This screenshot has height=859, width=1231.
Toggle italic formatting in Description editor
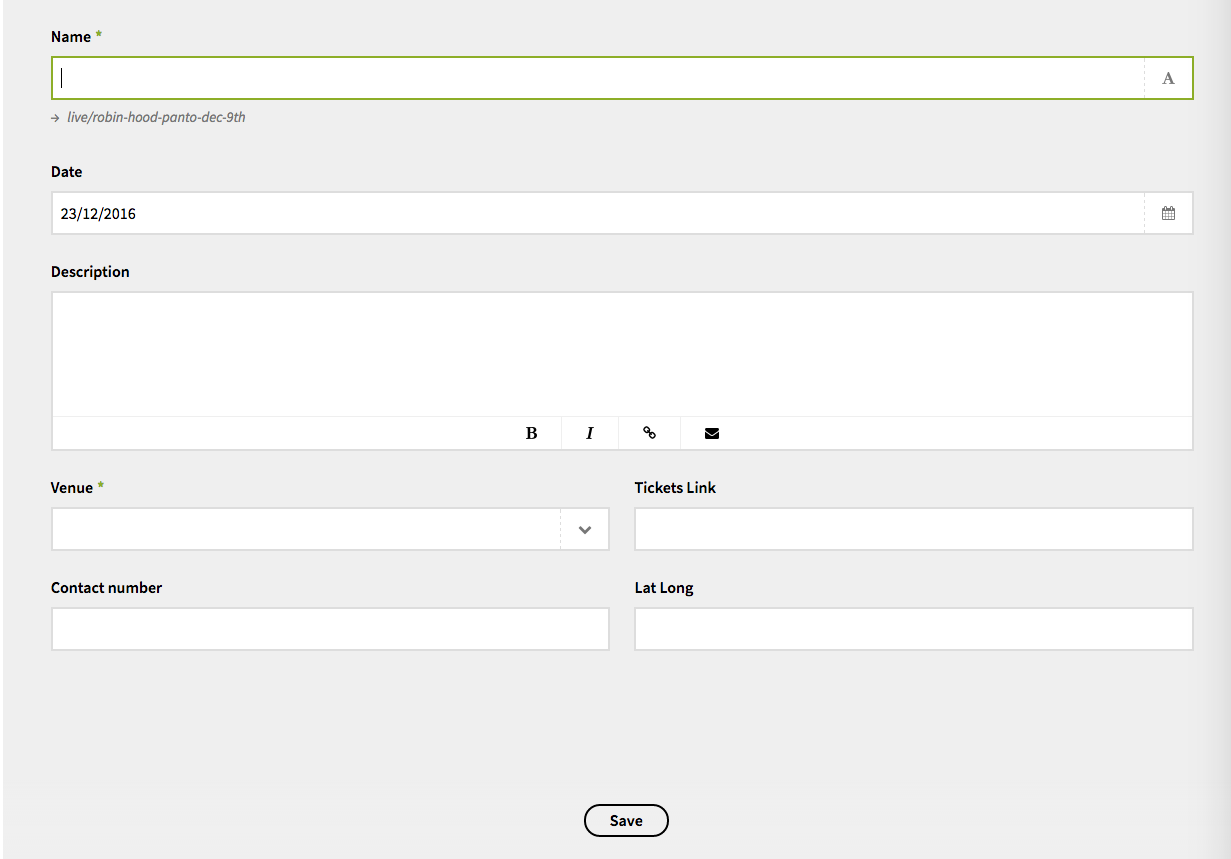[x=590, y=433]
